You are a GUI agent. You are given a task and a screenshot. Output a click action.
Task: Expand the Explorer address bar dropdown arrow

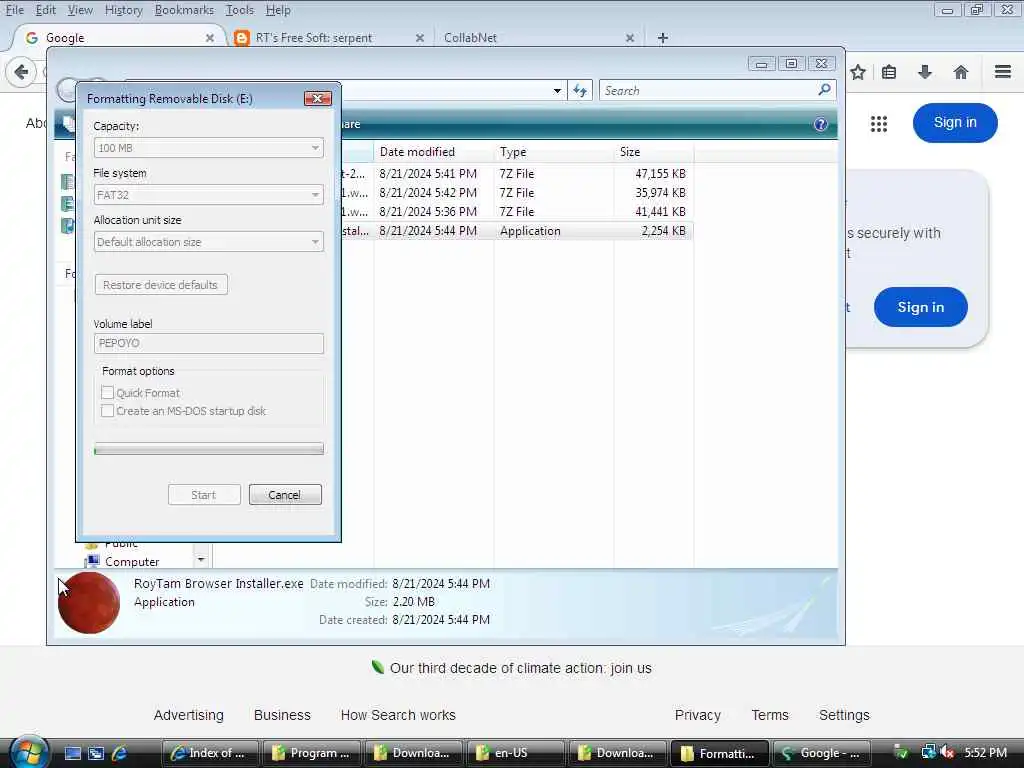[x=557, y=91]
